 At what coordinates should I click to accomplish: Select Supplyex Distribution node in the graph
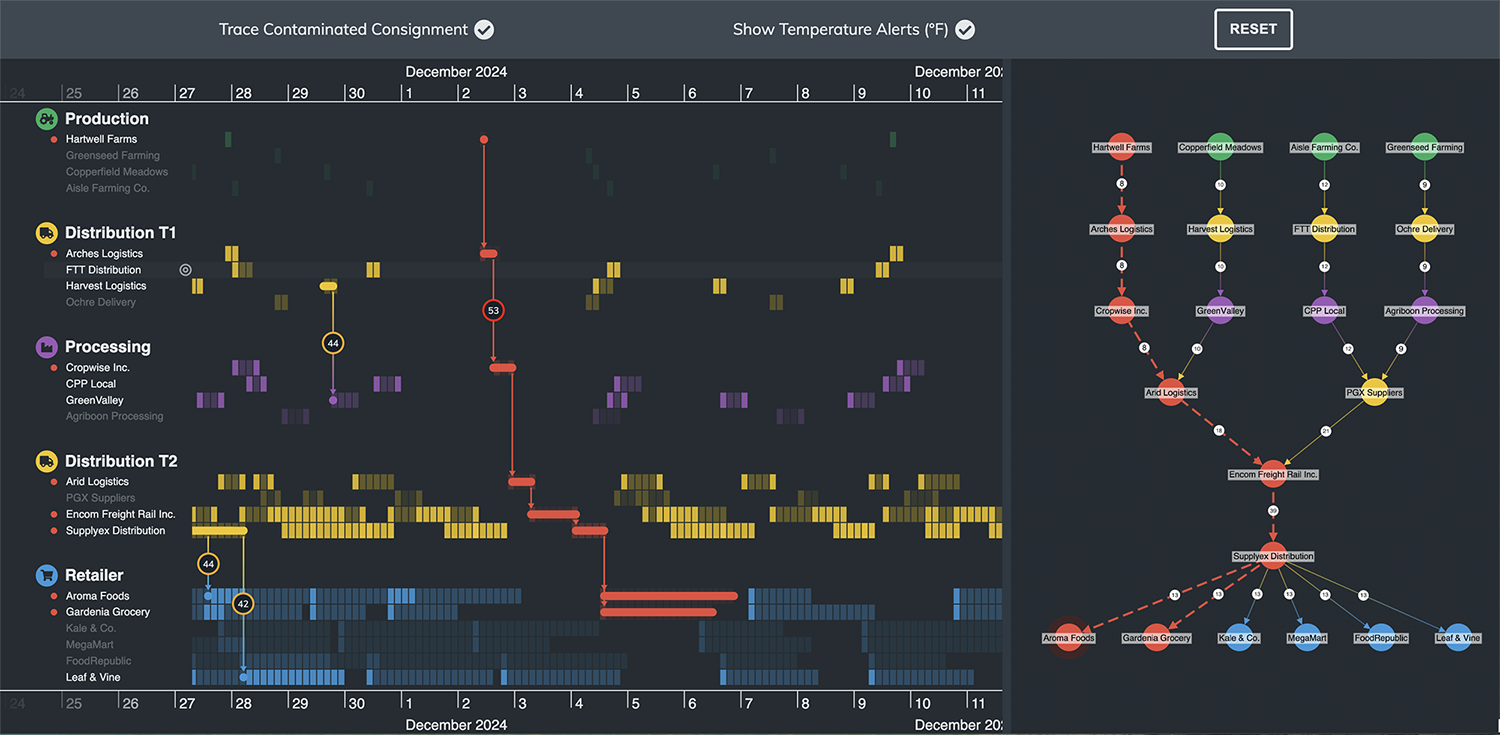(x=1273, y=556)
